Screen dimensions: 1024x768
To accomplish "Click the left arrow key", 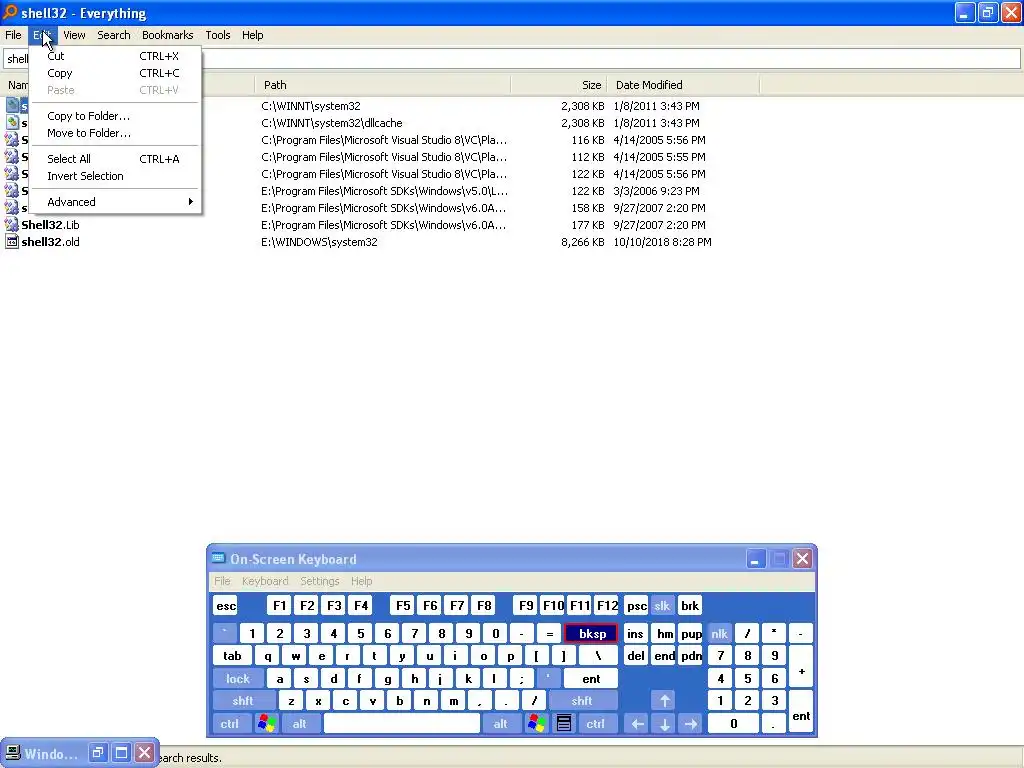I will point(637,724).
